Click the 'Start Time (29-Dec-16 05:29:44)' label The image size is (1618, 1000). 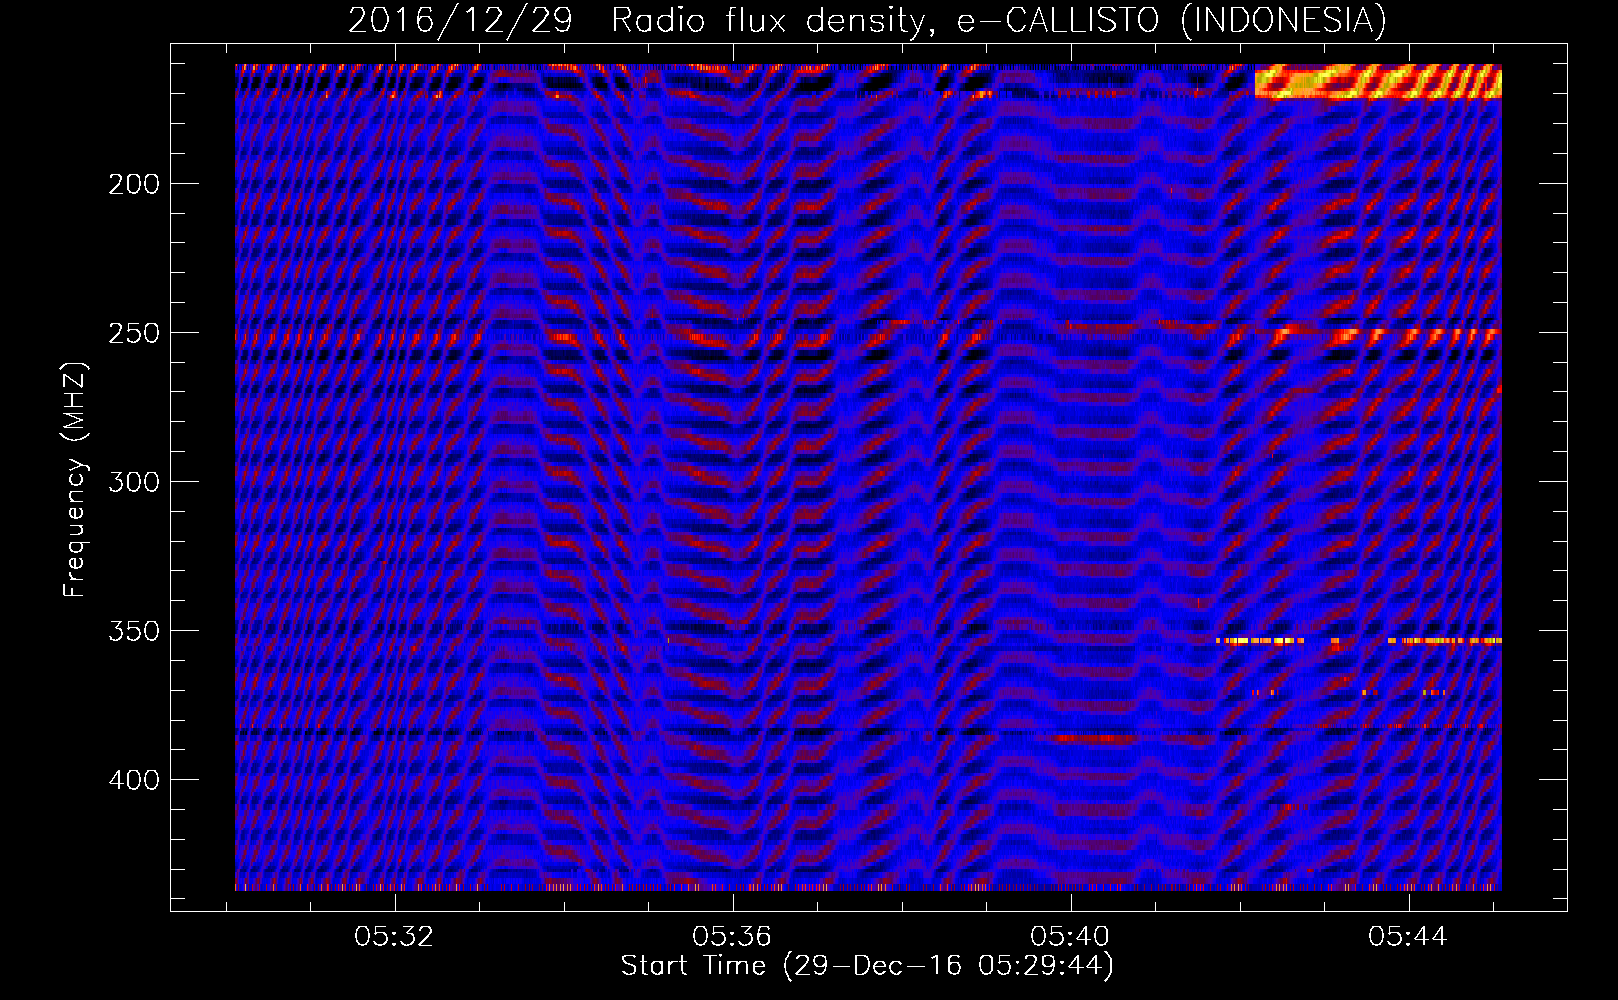[x=867, y=966]
